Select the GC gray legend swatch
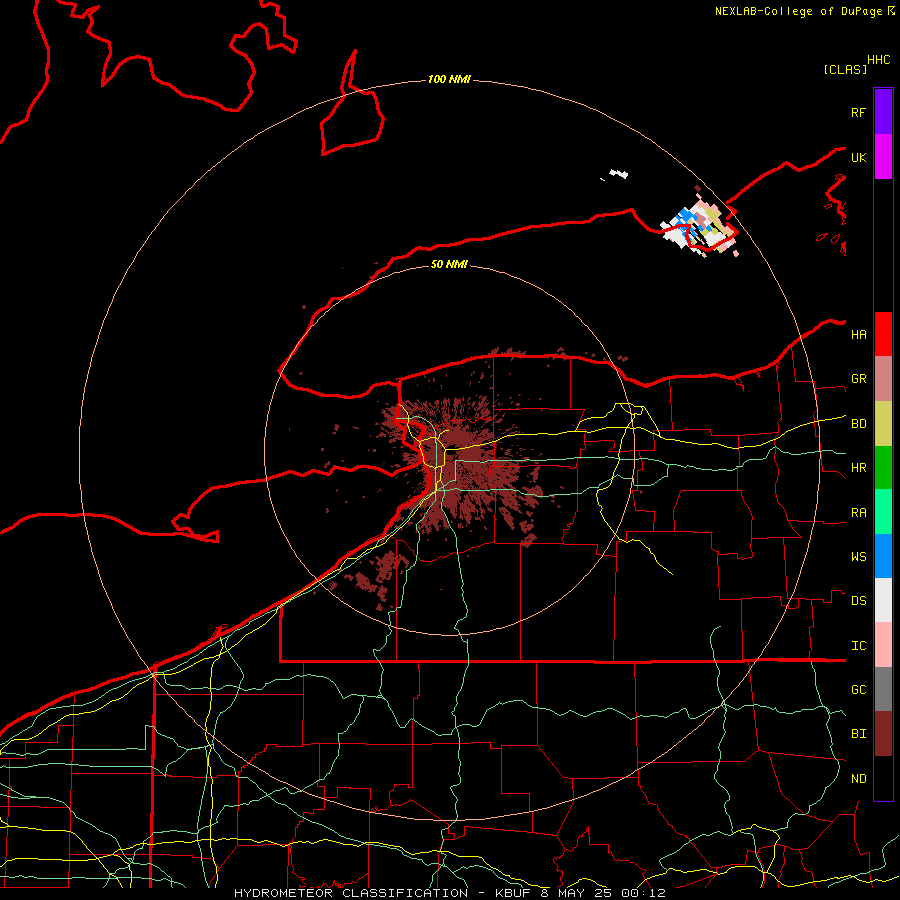This screenshot has width=900, height=900. pyautogui.click(x=883, y=689)
